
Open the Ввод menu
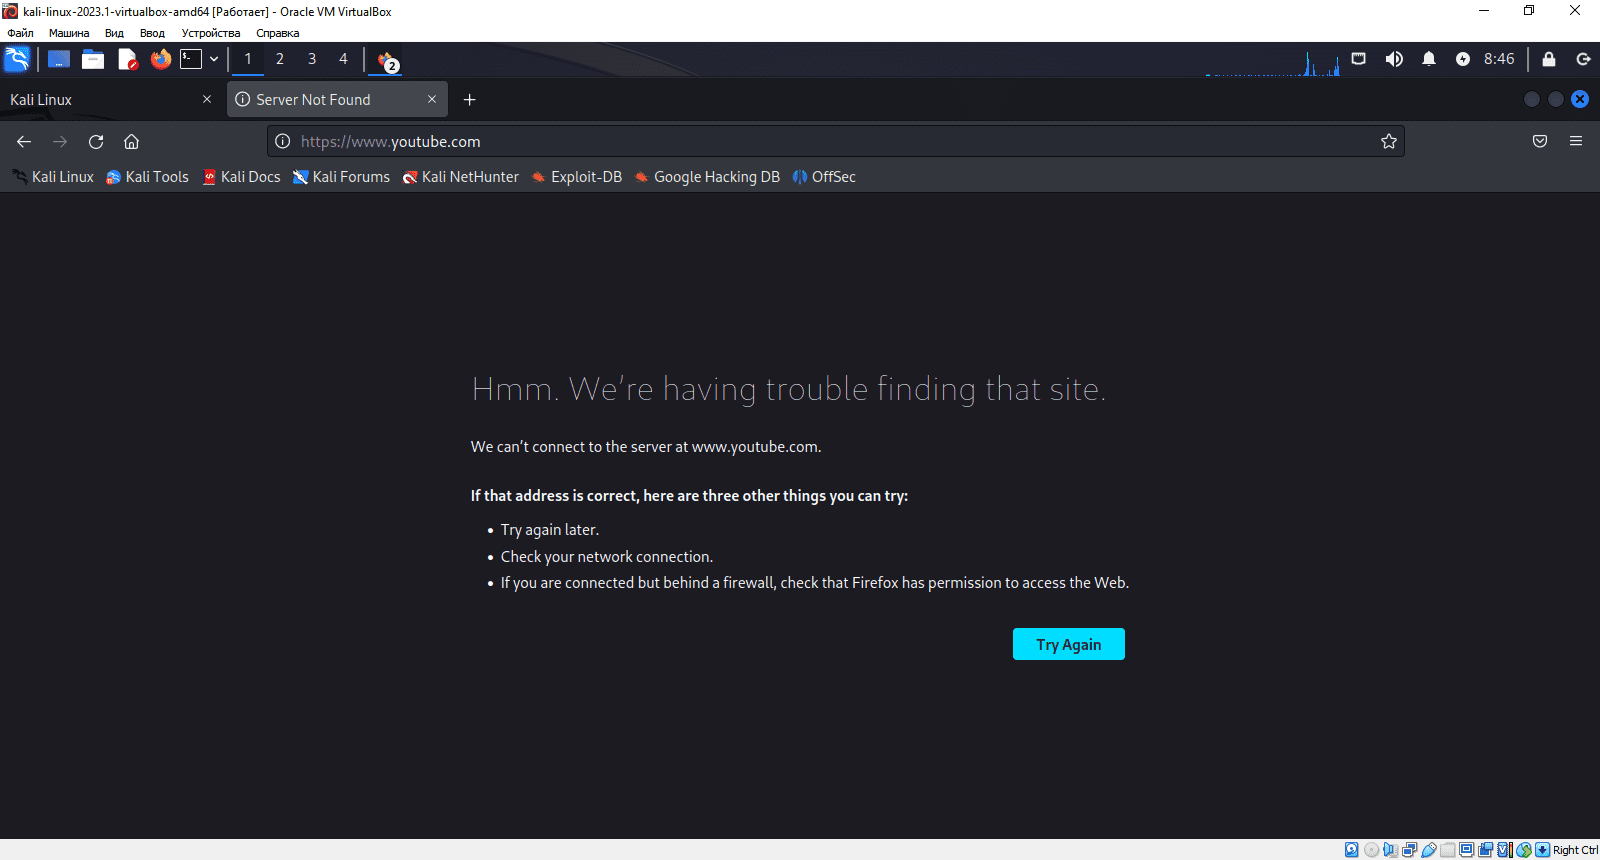tap(152, 33)
